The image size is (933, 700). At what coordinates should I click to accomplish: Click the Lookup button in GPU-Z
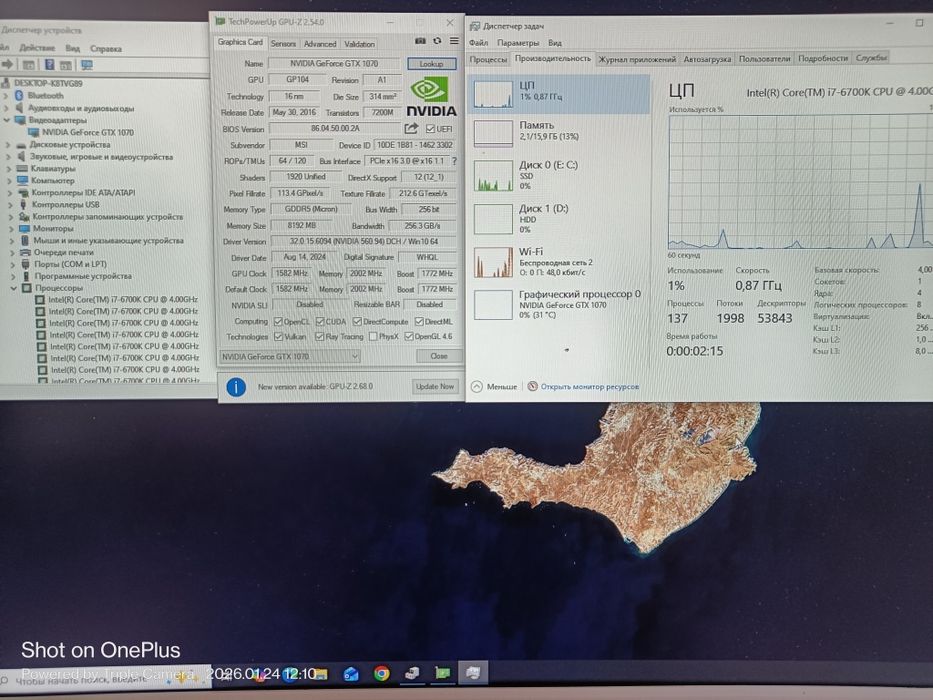[431, 64]
